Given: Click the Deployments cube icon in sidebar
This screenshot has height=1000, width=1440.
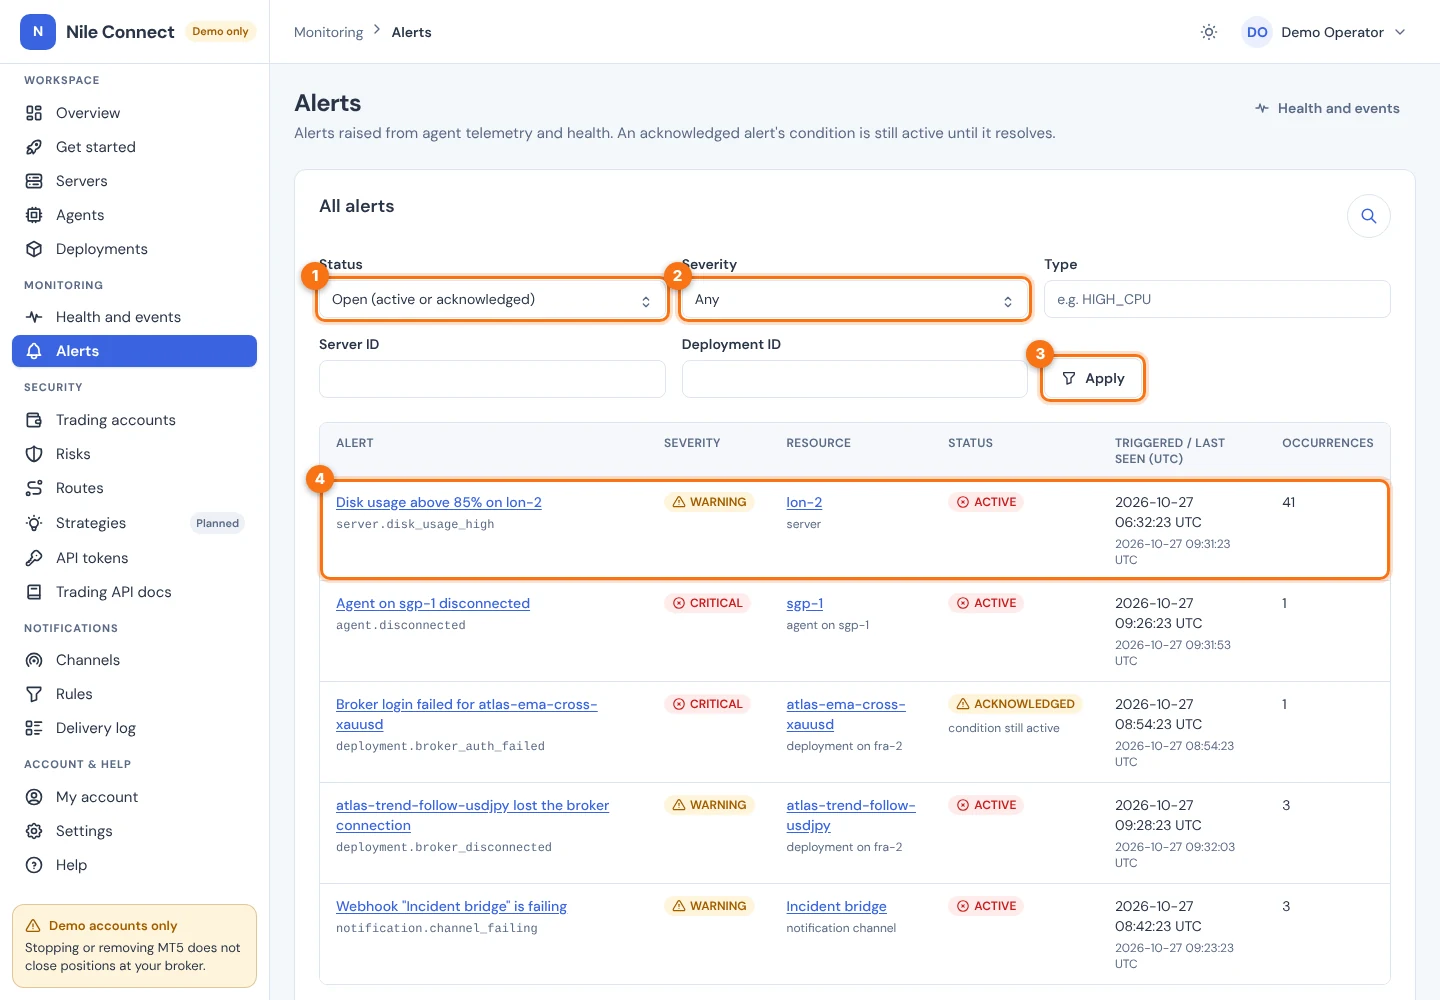Looking at the screenshot, I should point(34,249).
